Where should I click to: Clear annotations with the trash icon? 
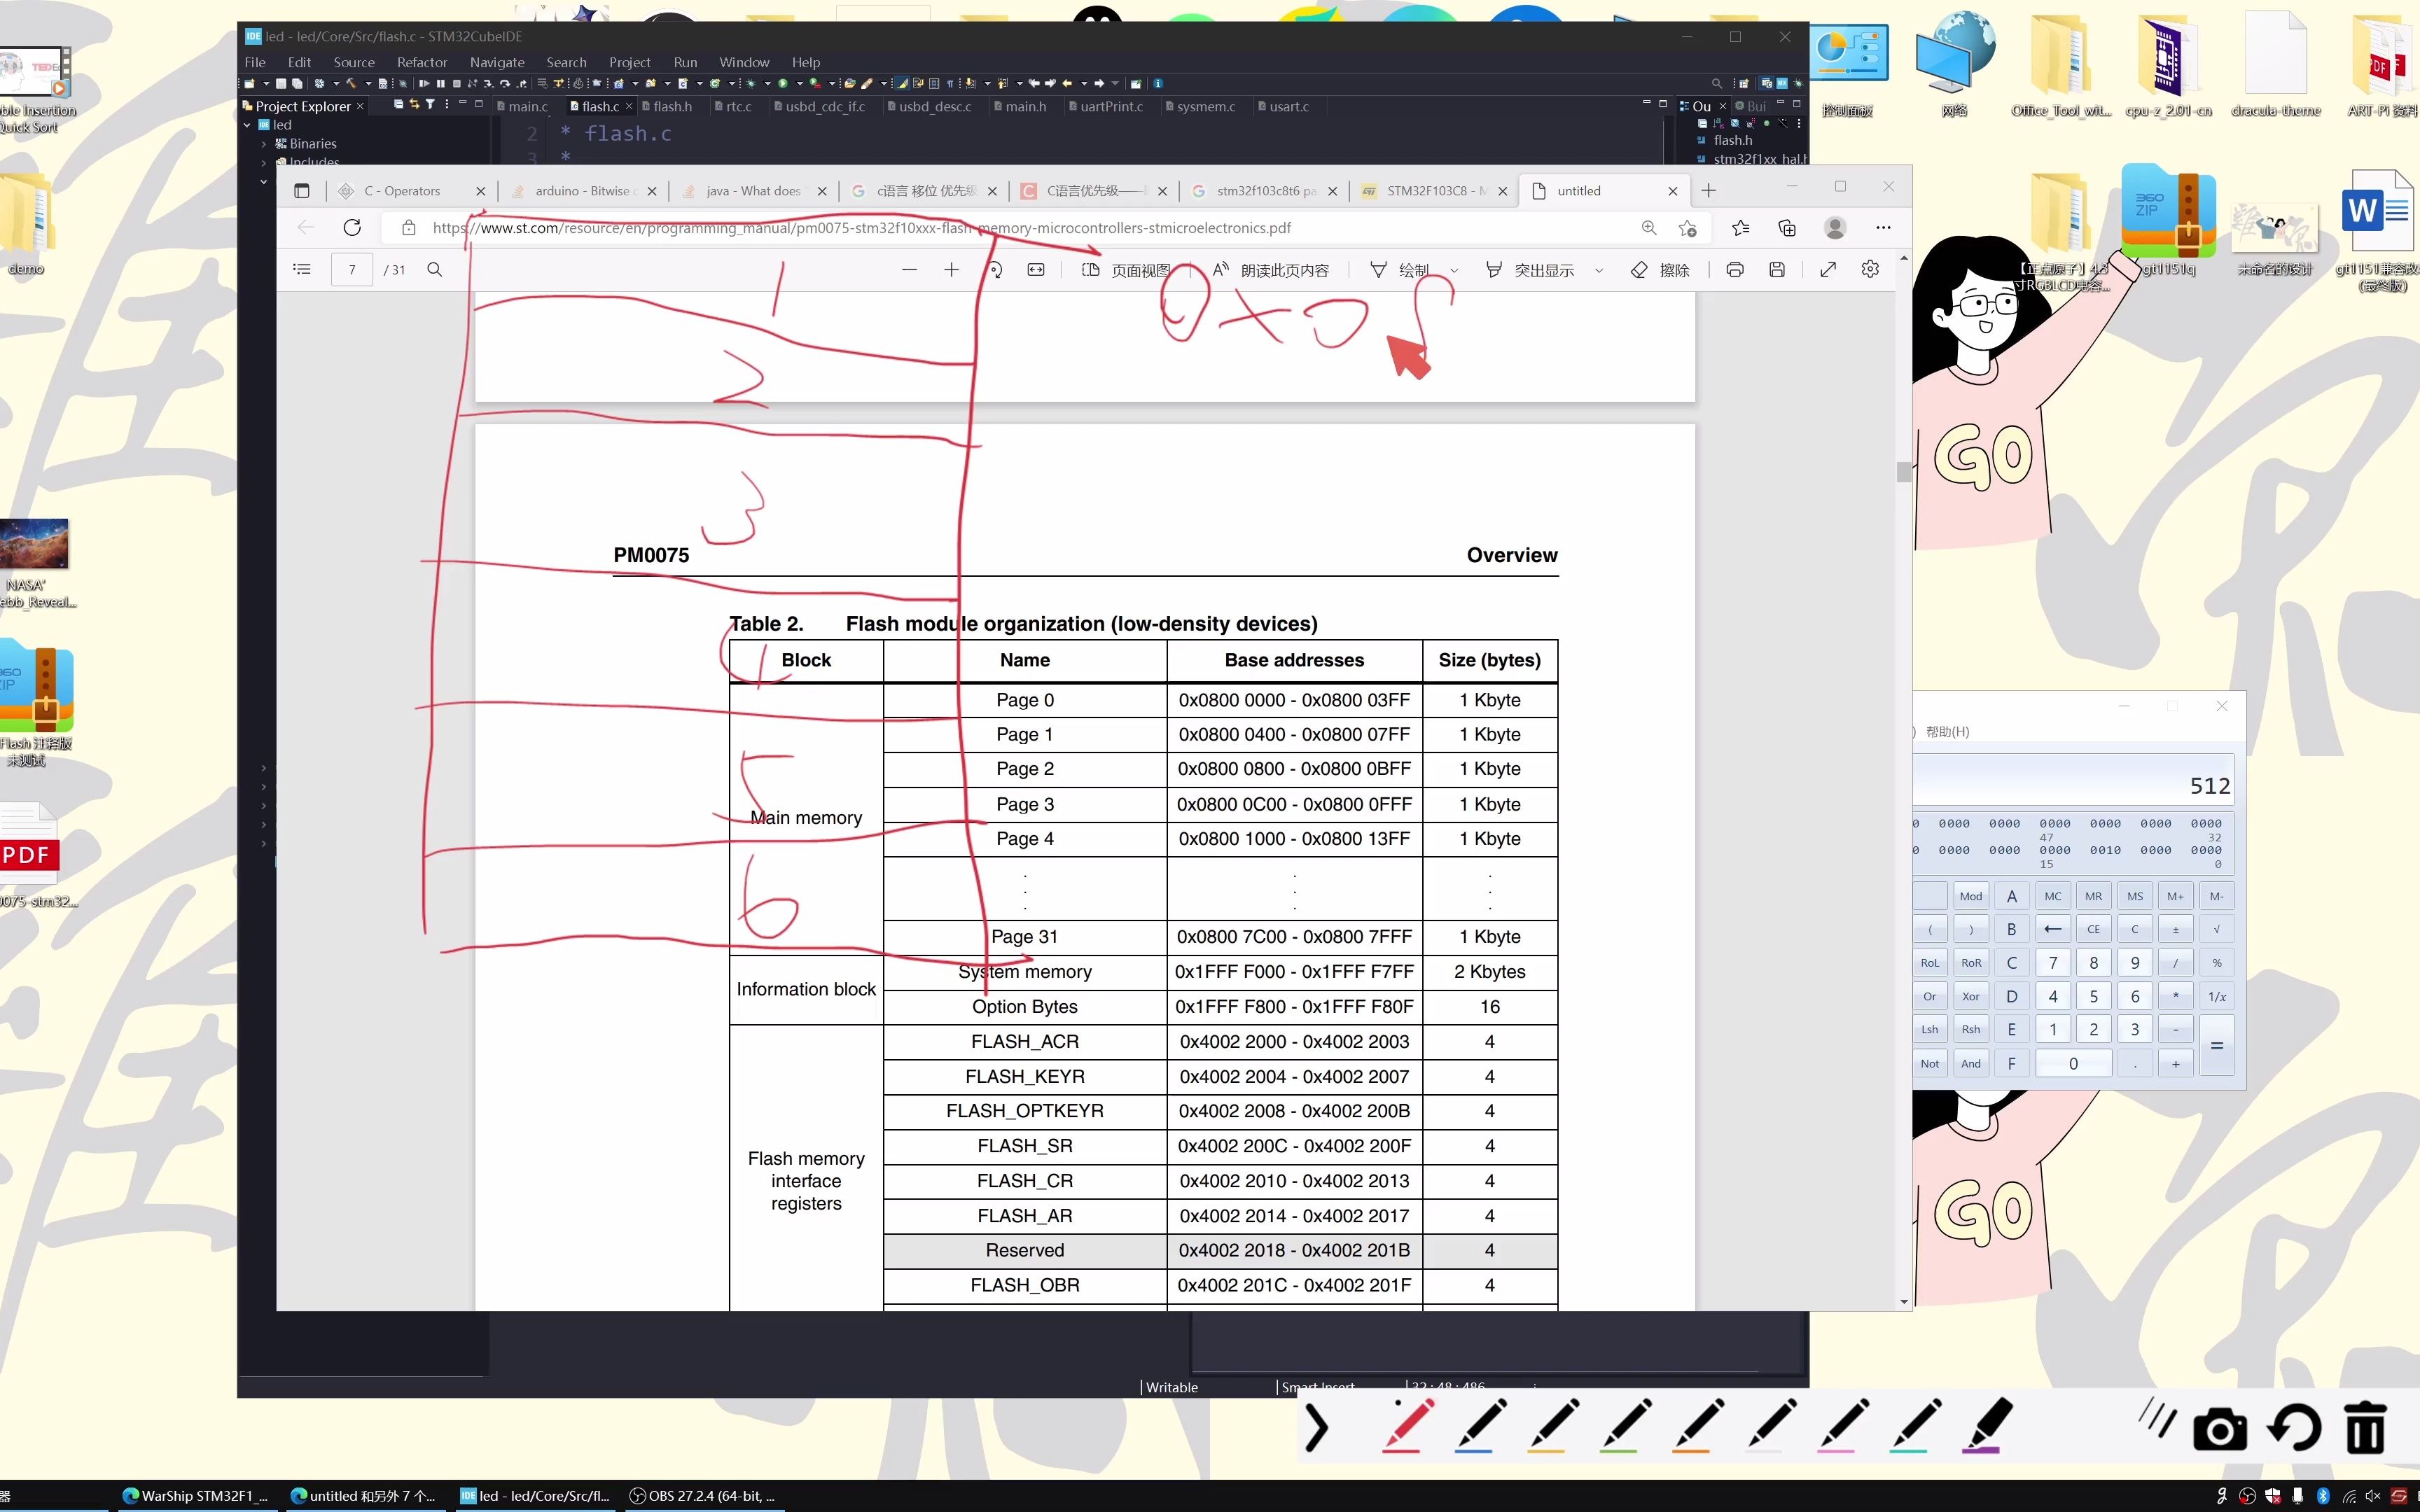click(2365, 1429)
